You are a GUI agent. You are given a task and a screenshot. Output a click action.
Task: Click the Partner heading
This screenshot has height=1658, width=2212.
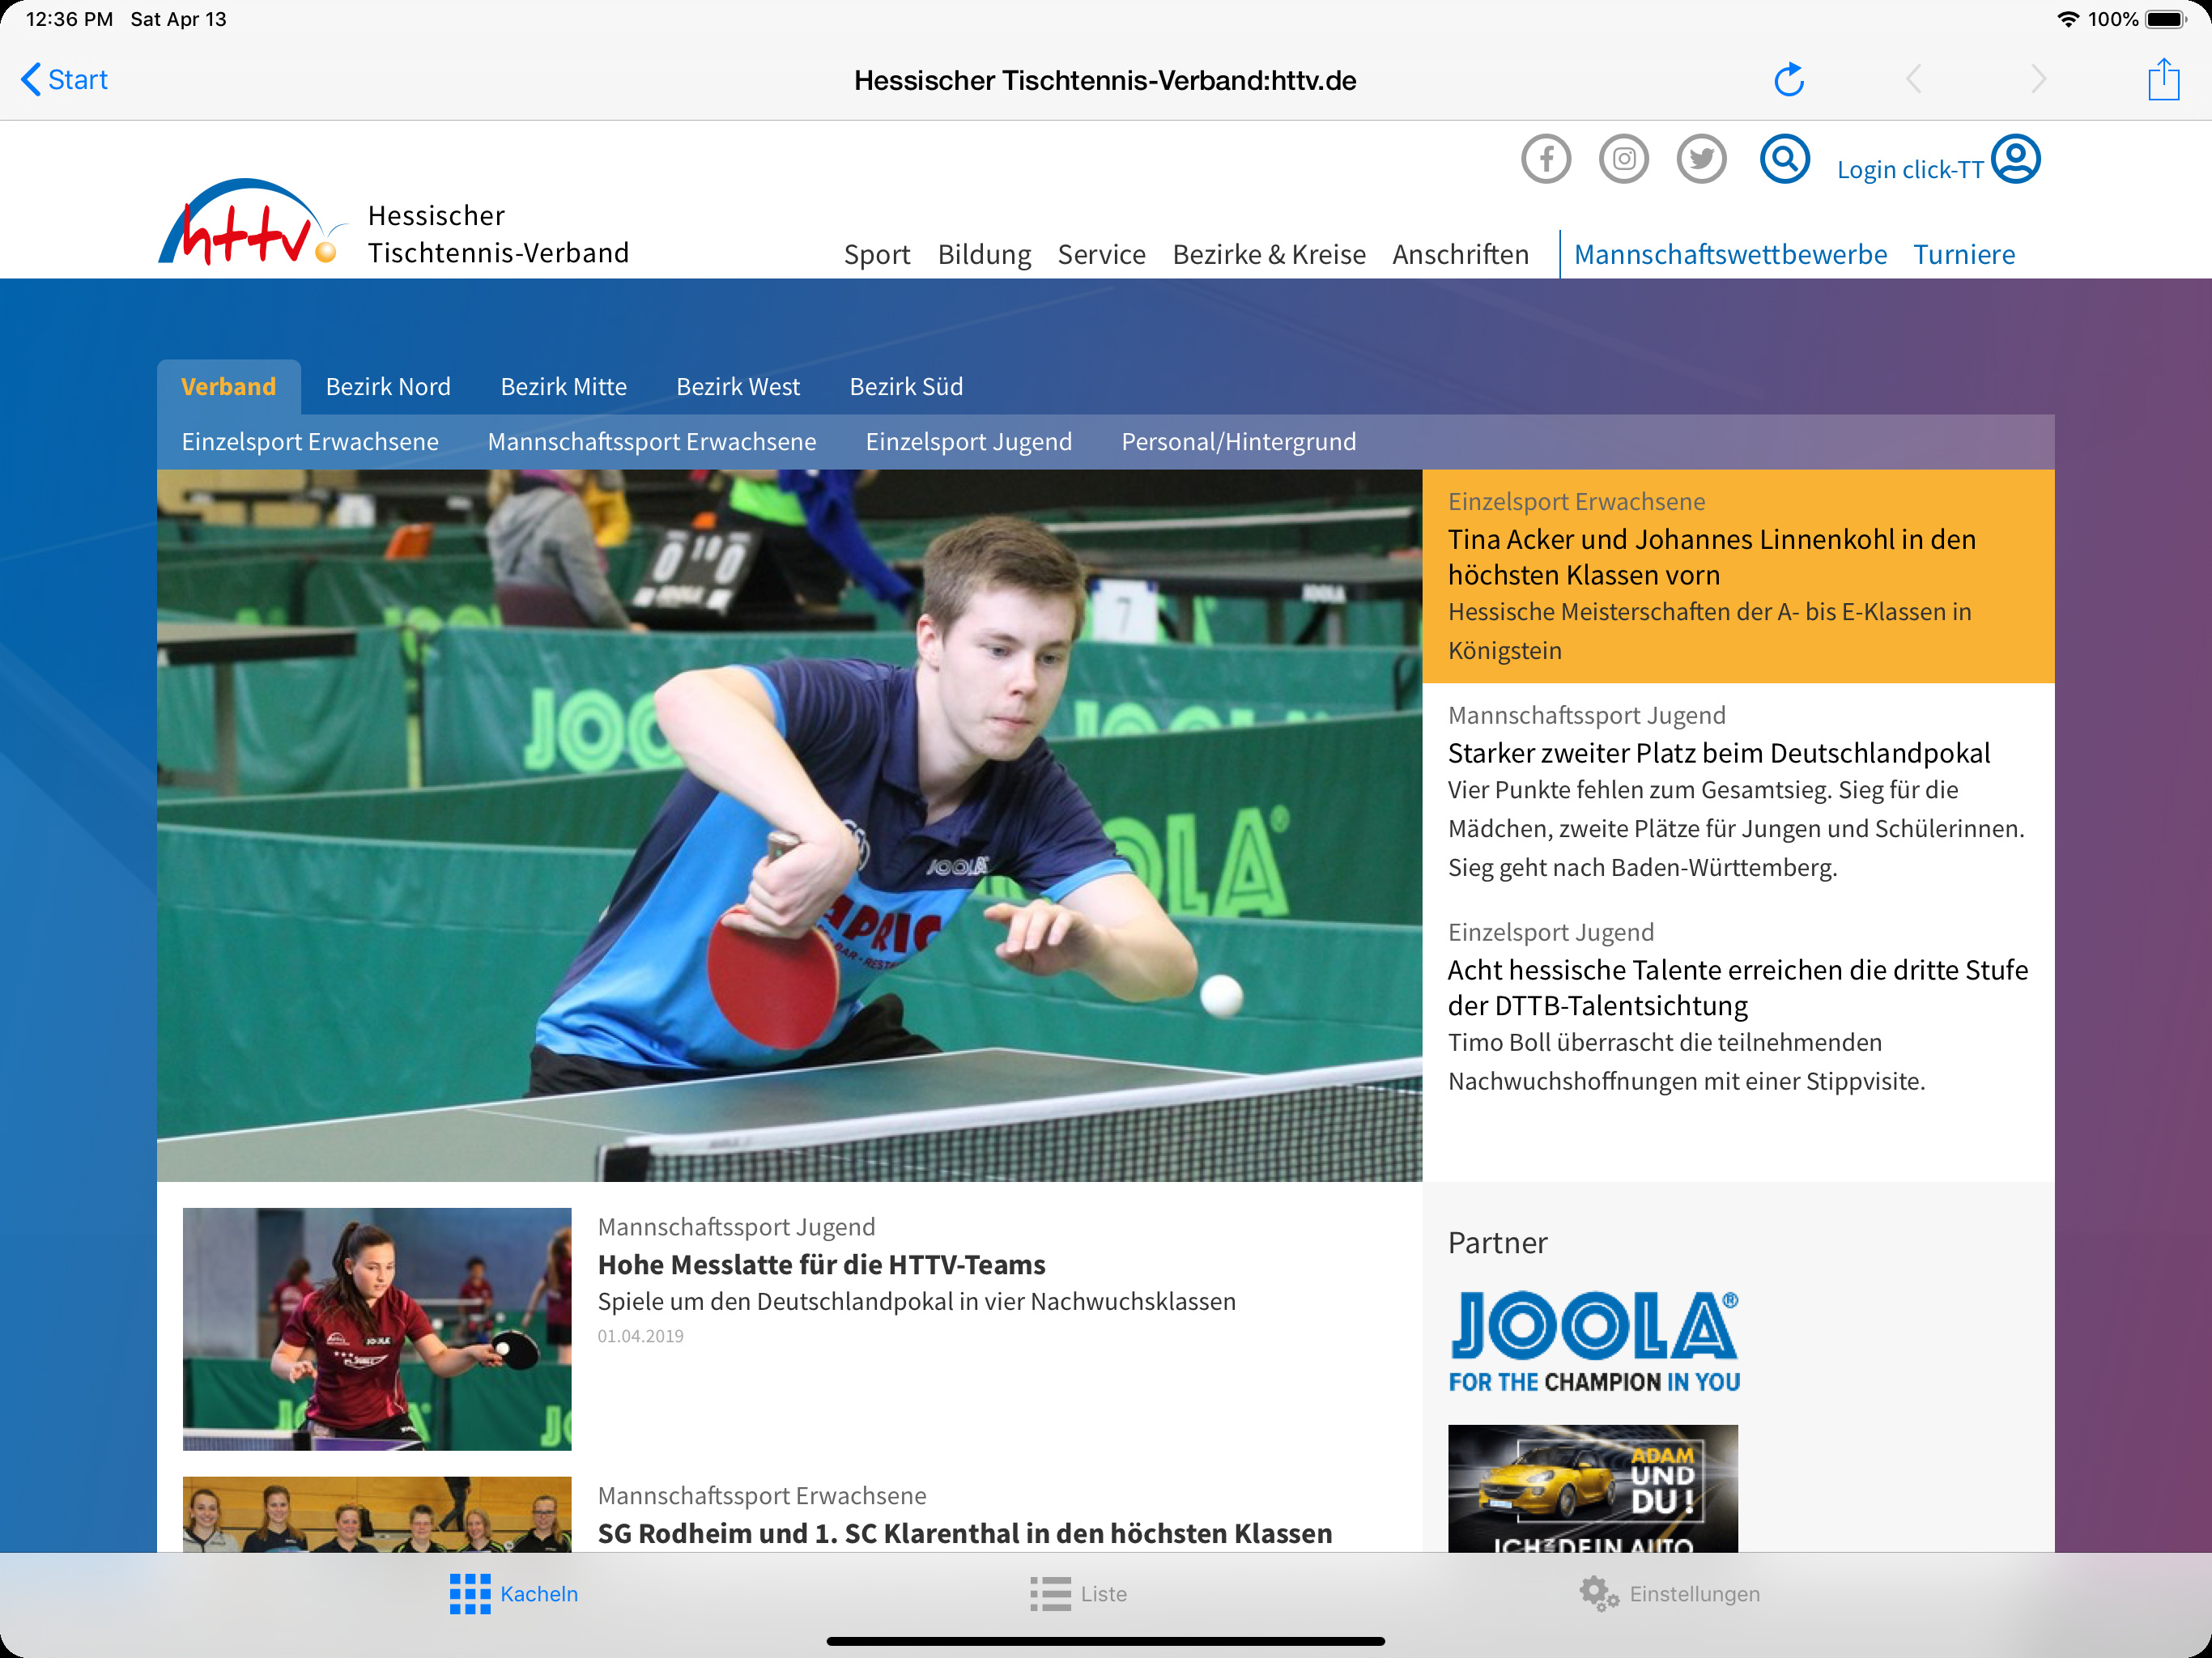click(1497, 1243)
